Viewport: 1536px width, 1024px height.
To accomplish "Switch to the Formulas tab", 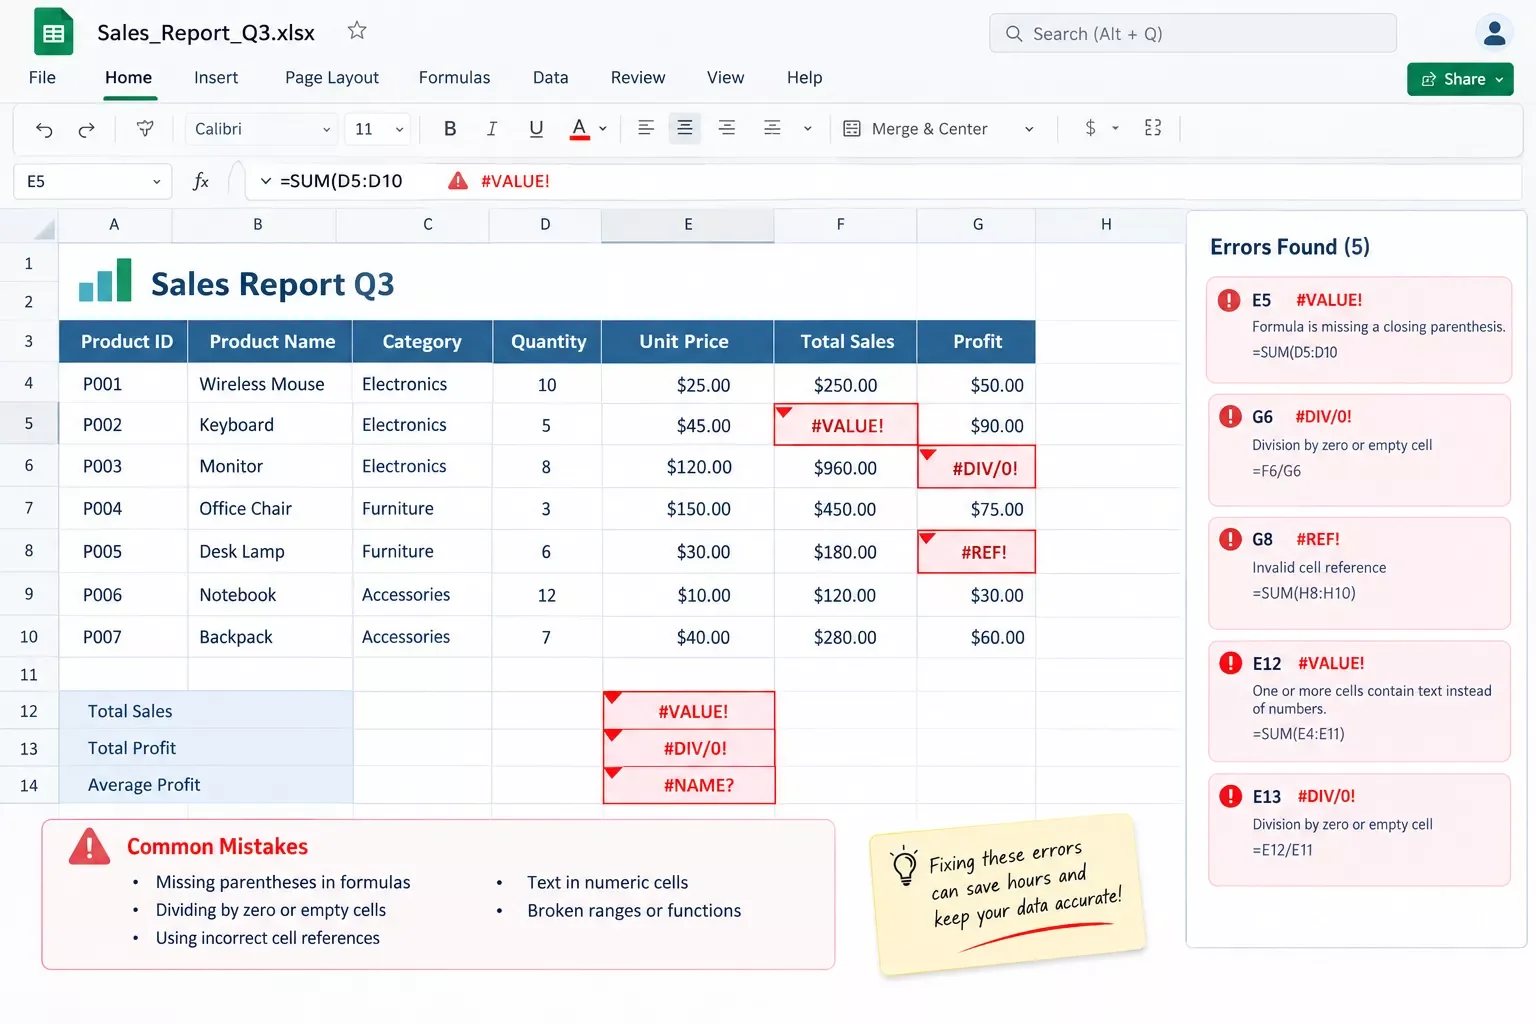I will click(454, 77).
